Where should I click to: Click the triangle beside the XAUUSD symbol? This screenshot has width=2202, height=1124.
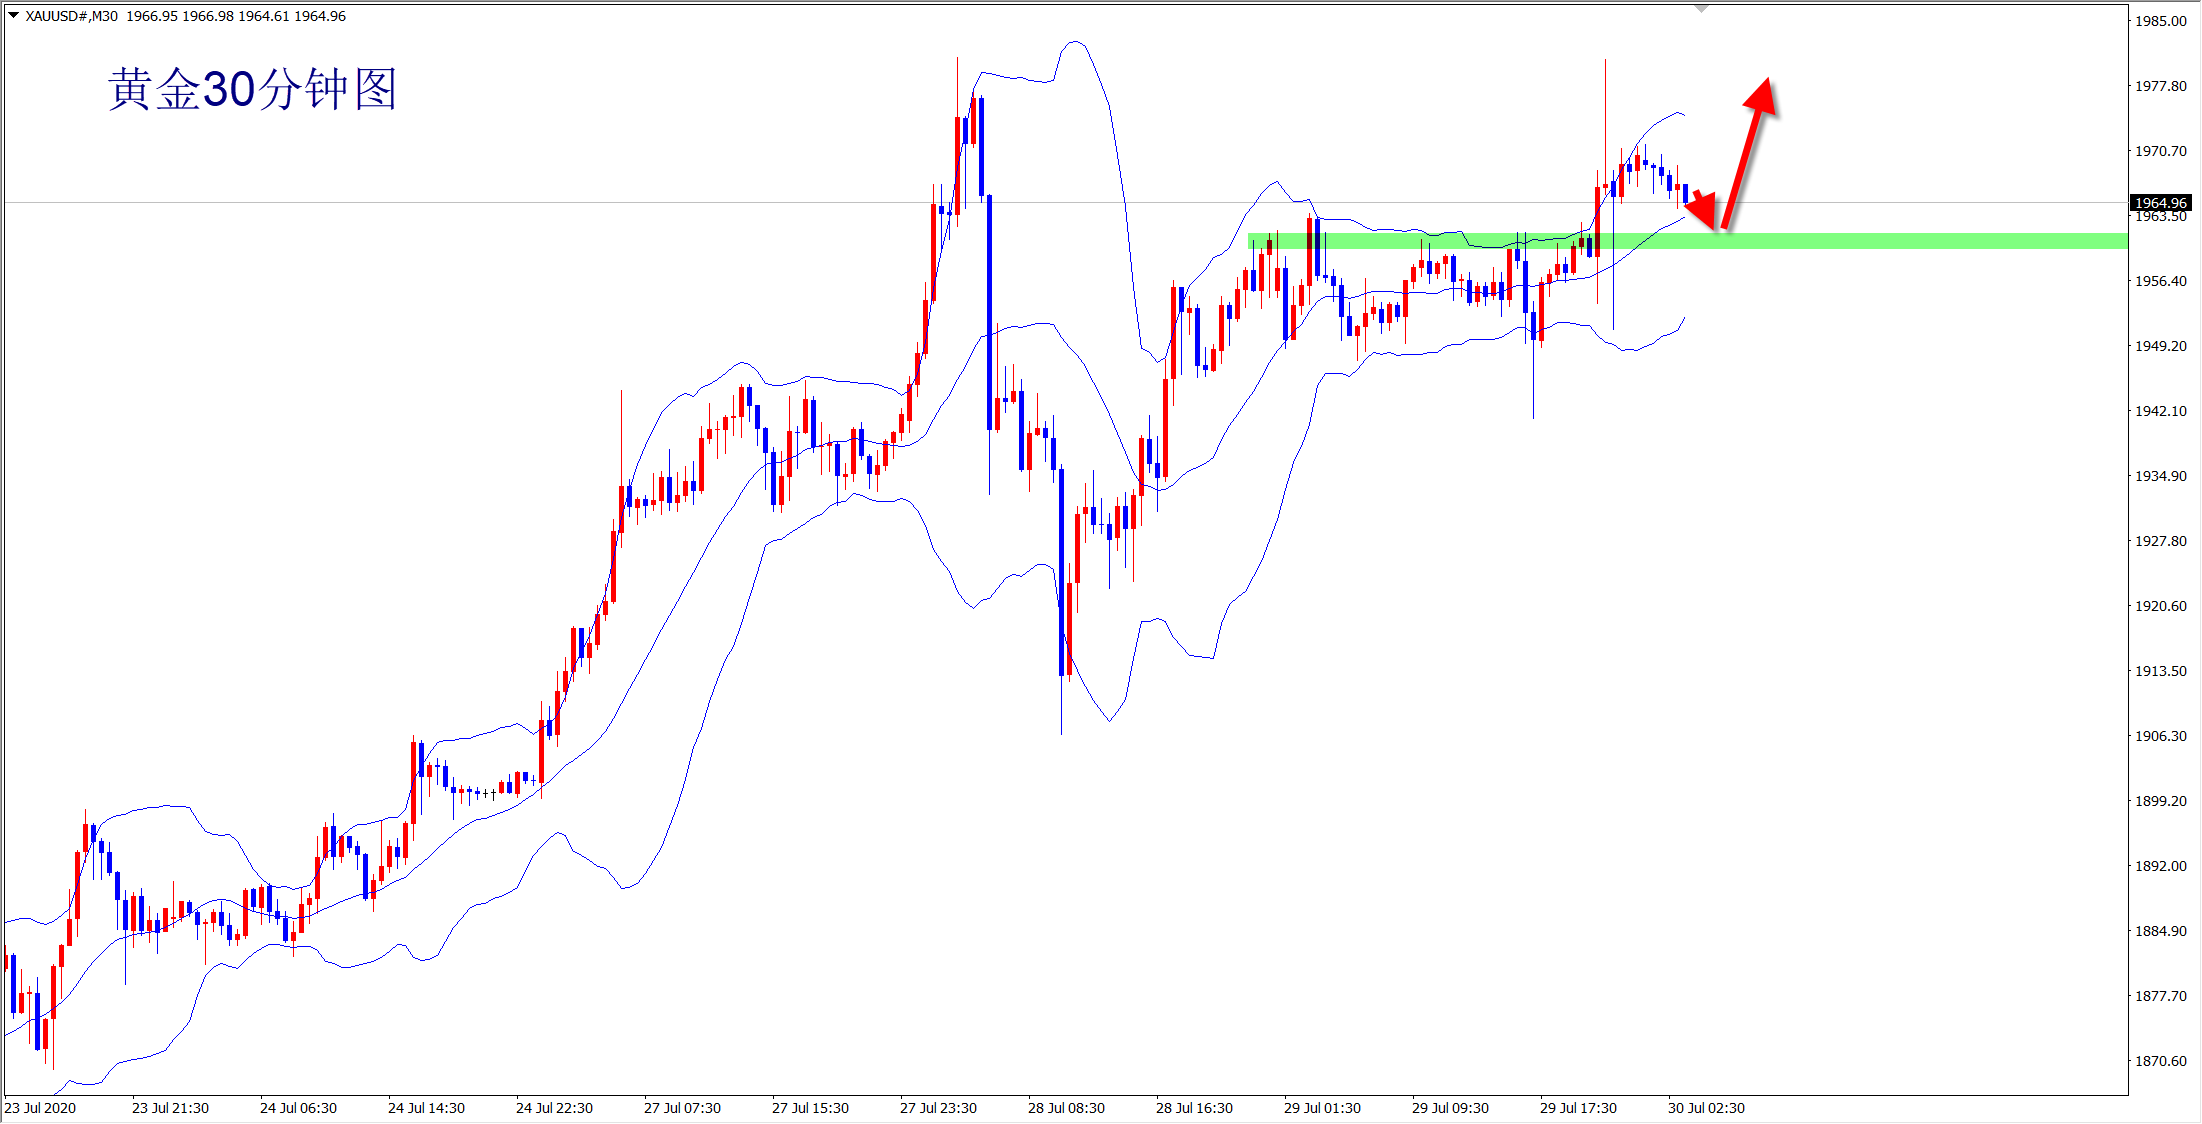coord(13,15)
